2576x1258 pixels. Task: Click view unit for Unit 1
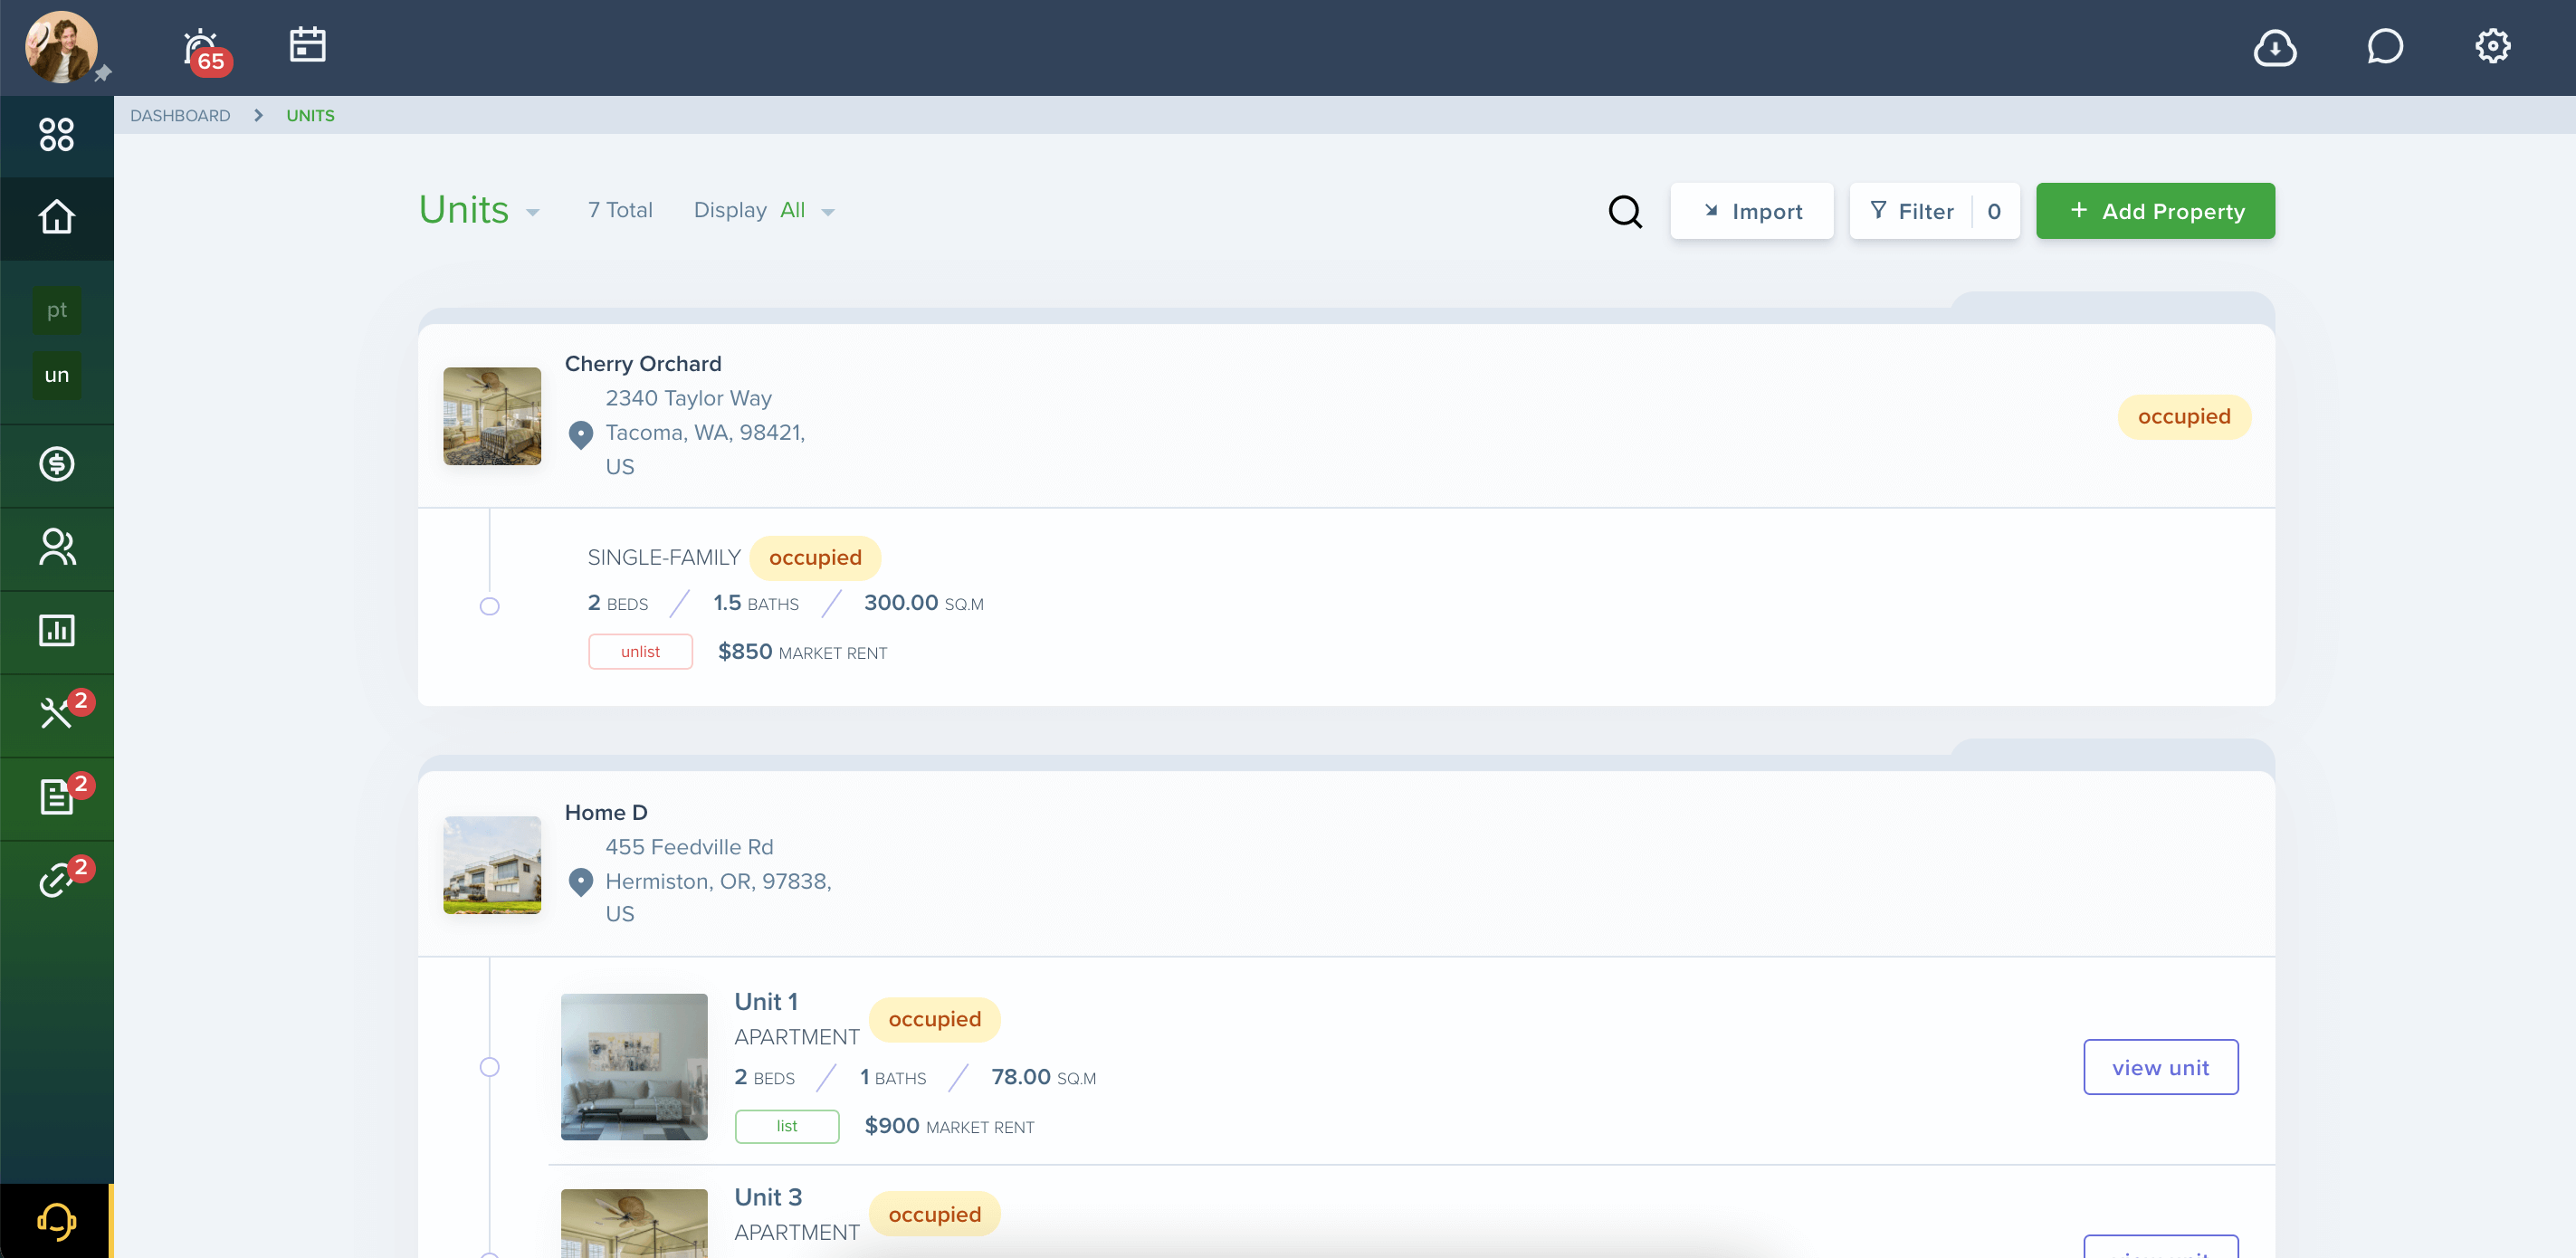pos(2161,1067)
